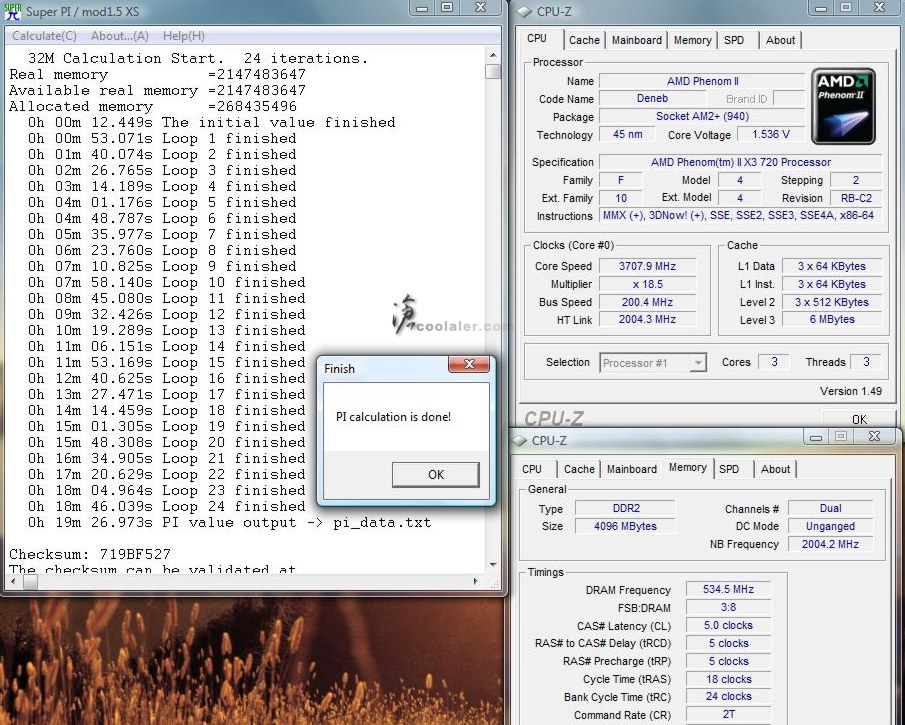Image resolution: width=905 pixels, height=725 pixels.
Task: Click the Core Voltage value 1.536 V
Action: pyautogui.click(x=771, y=134)
